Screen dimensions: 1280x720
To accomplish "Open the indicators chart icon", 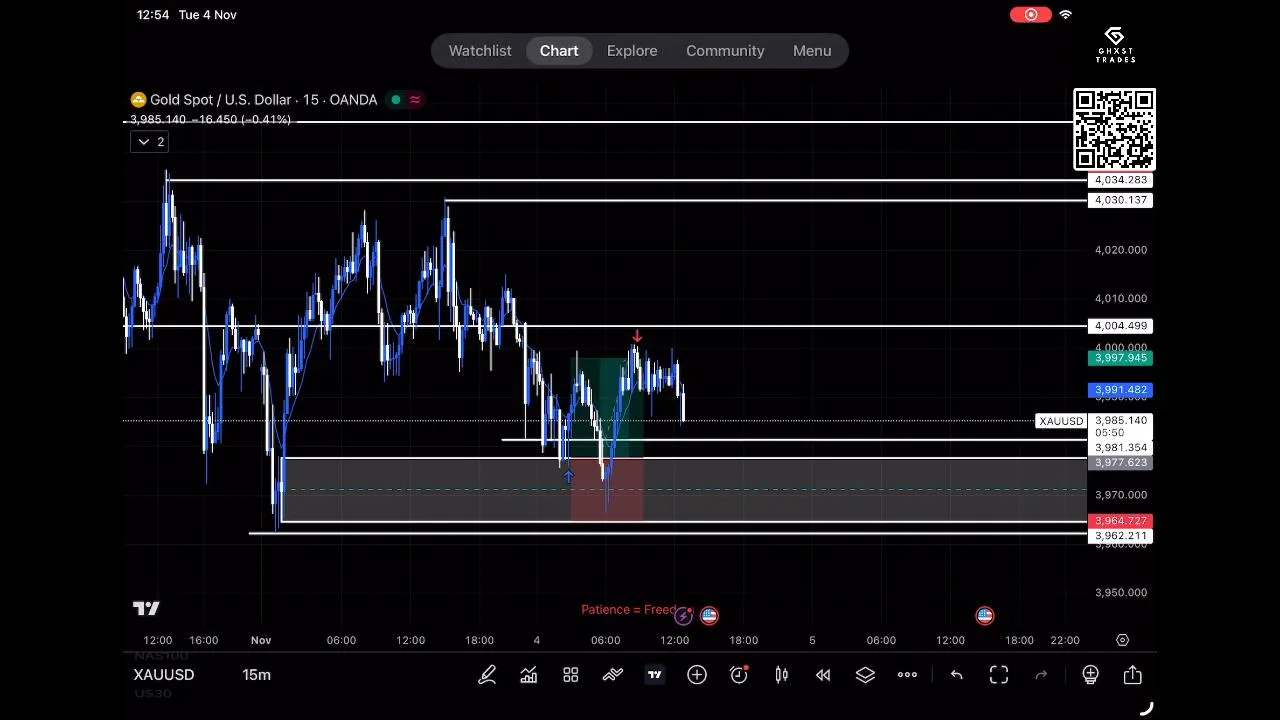I will [529, 675].
